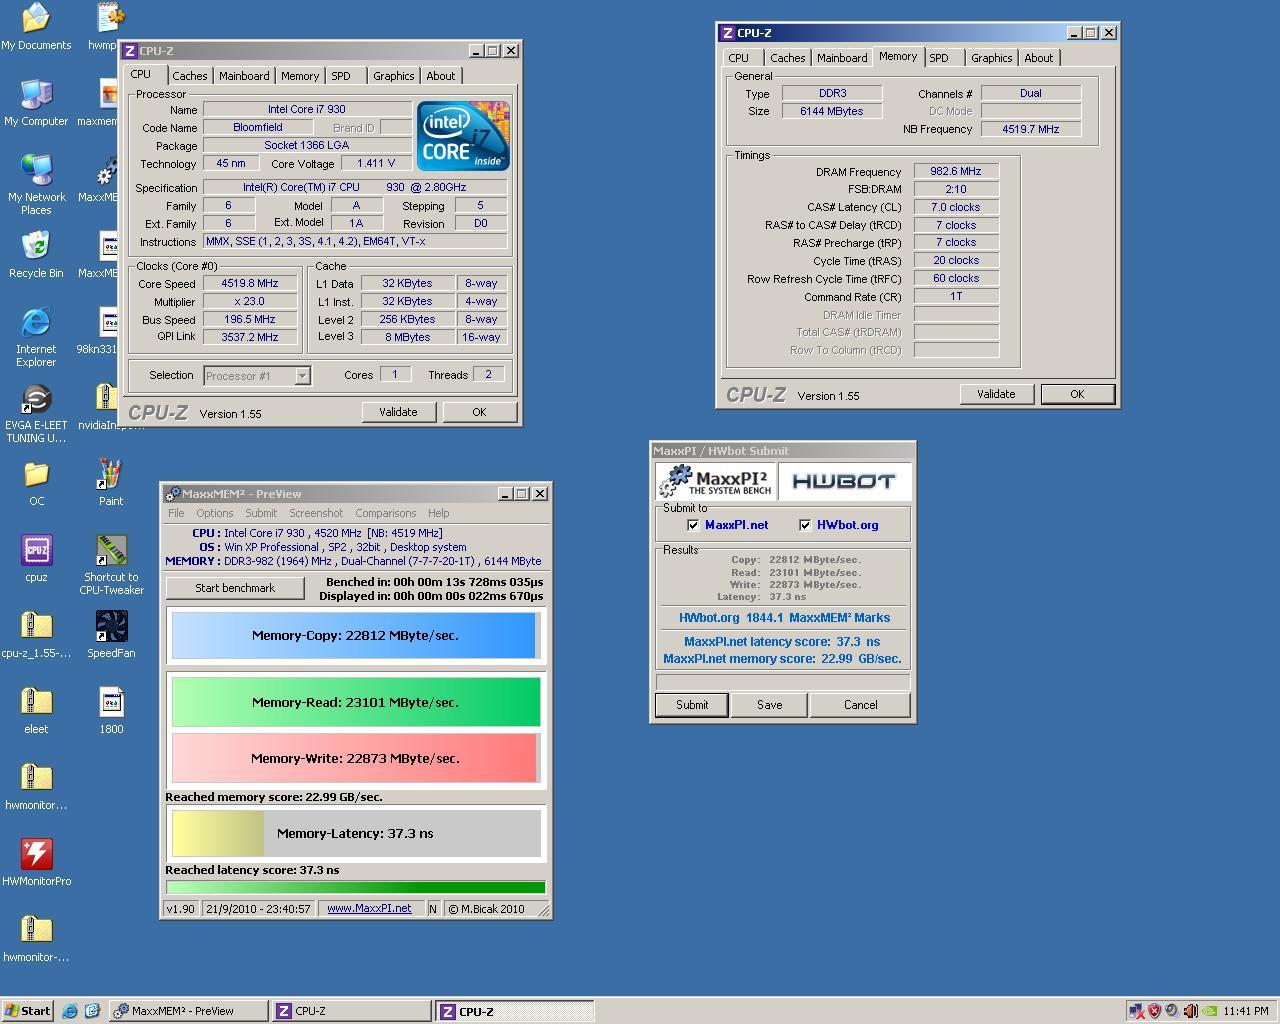The image size is (1280, 1024).
Task: Open the hwmonitor zip archive icon
Action: 36,786
